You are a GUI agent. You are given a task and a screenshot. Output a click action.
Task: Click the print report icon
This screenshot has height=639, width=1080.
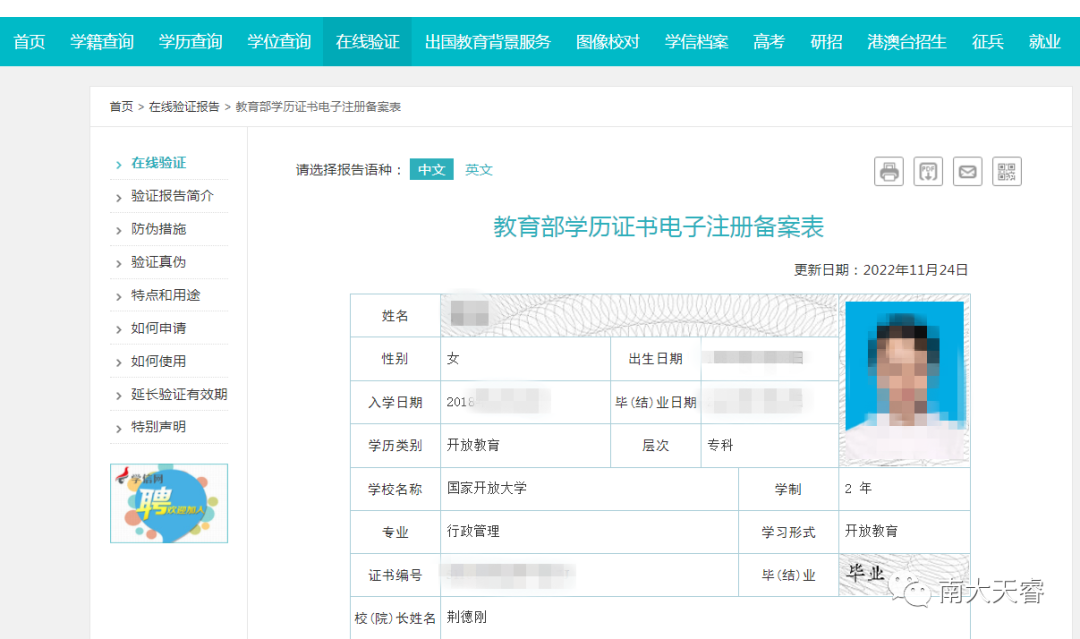click(x=889, y=171)
